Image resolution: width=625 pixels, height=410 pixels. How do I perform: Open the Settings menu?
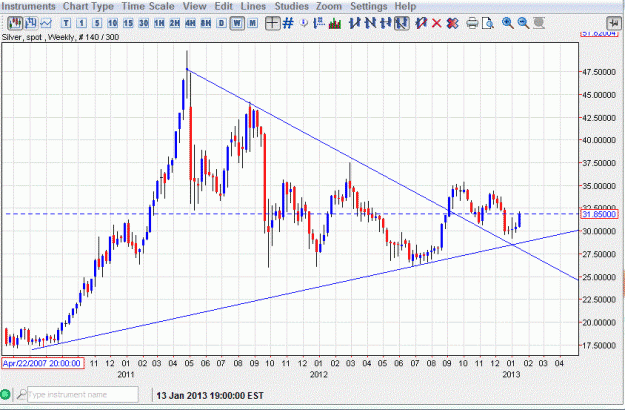pos(368,6)
